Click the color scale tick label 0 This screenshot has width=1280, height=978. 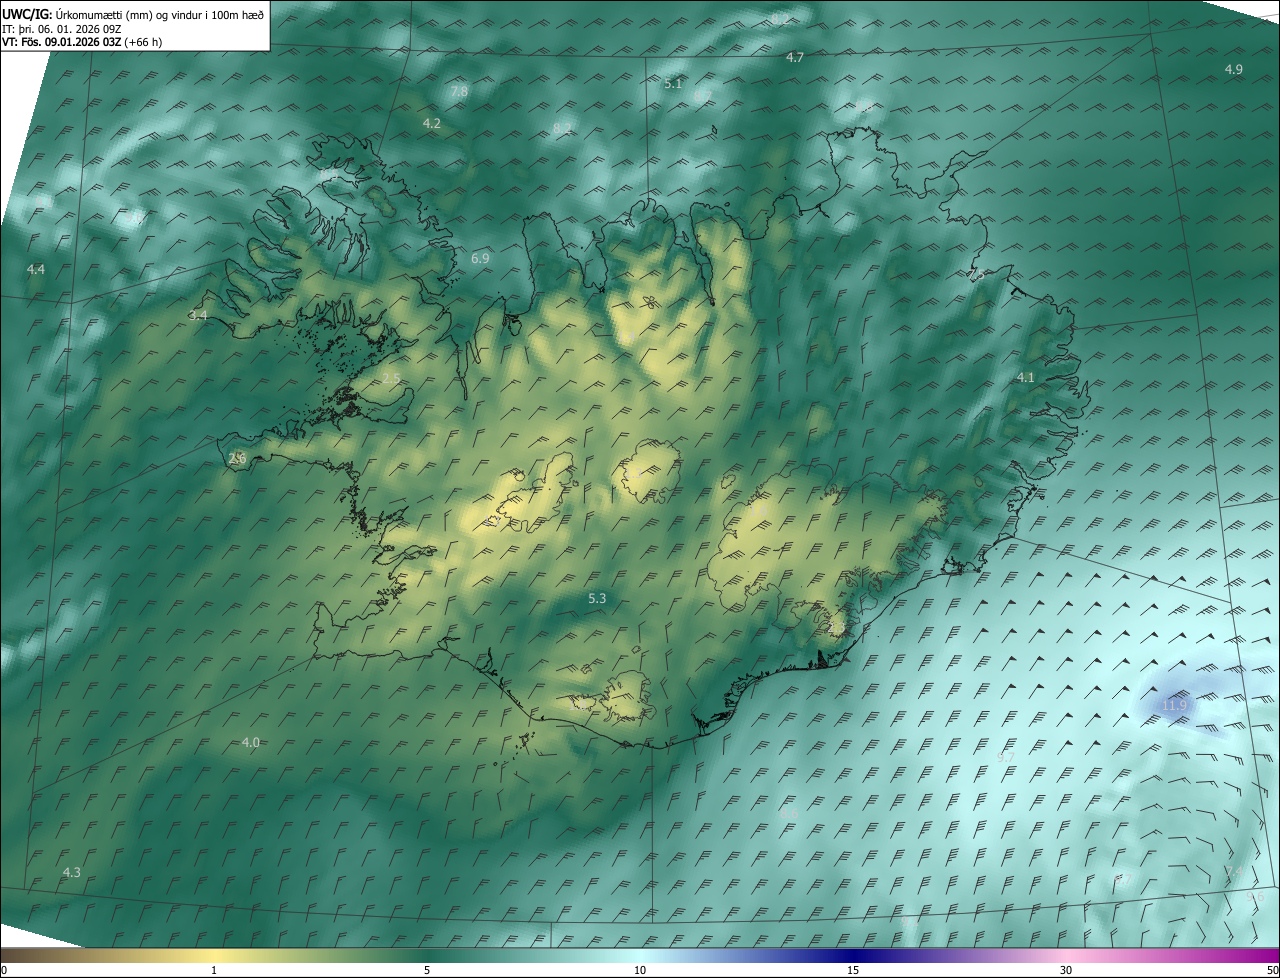tap(4, 971)
